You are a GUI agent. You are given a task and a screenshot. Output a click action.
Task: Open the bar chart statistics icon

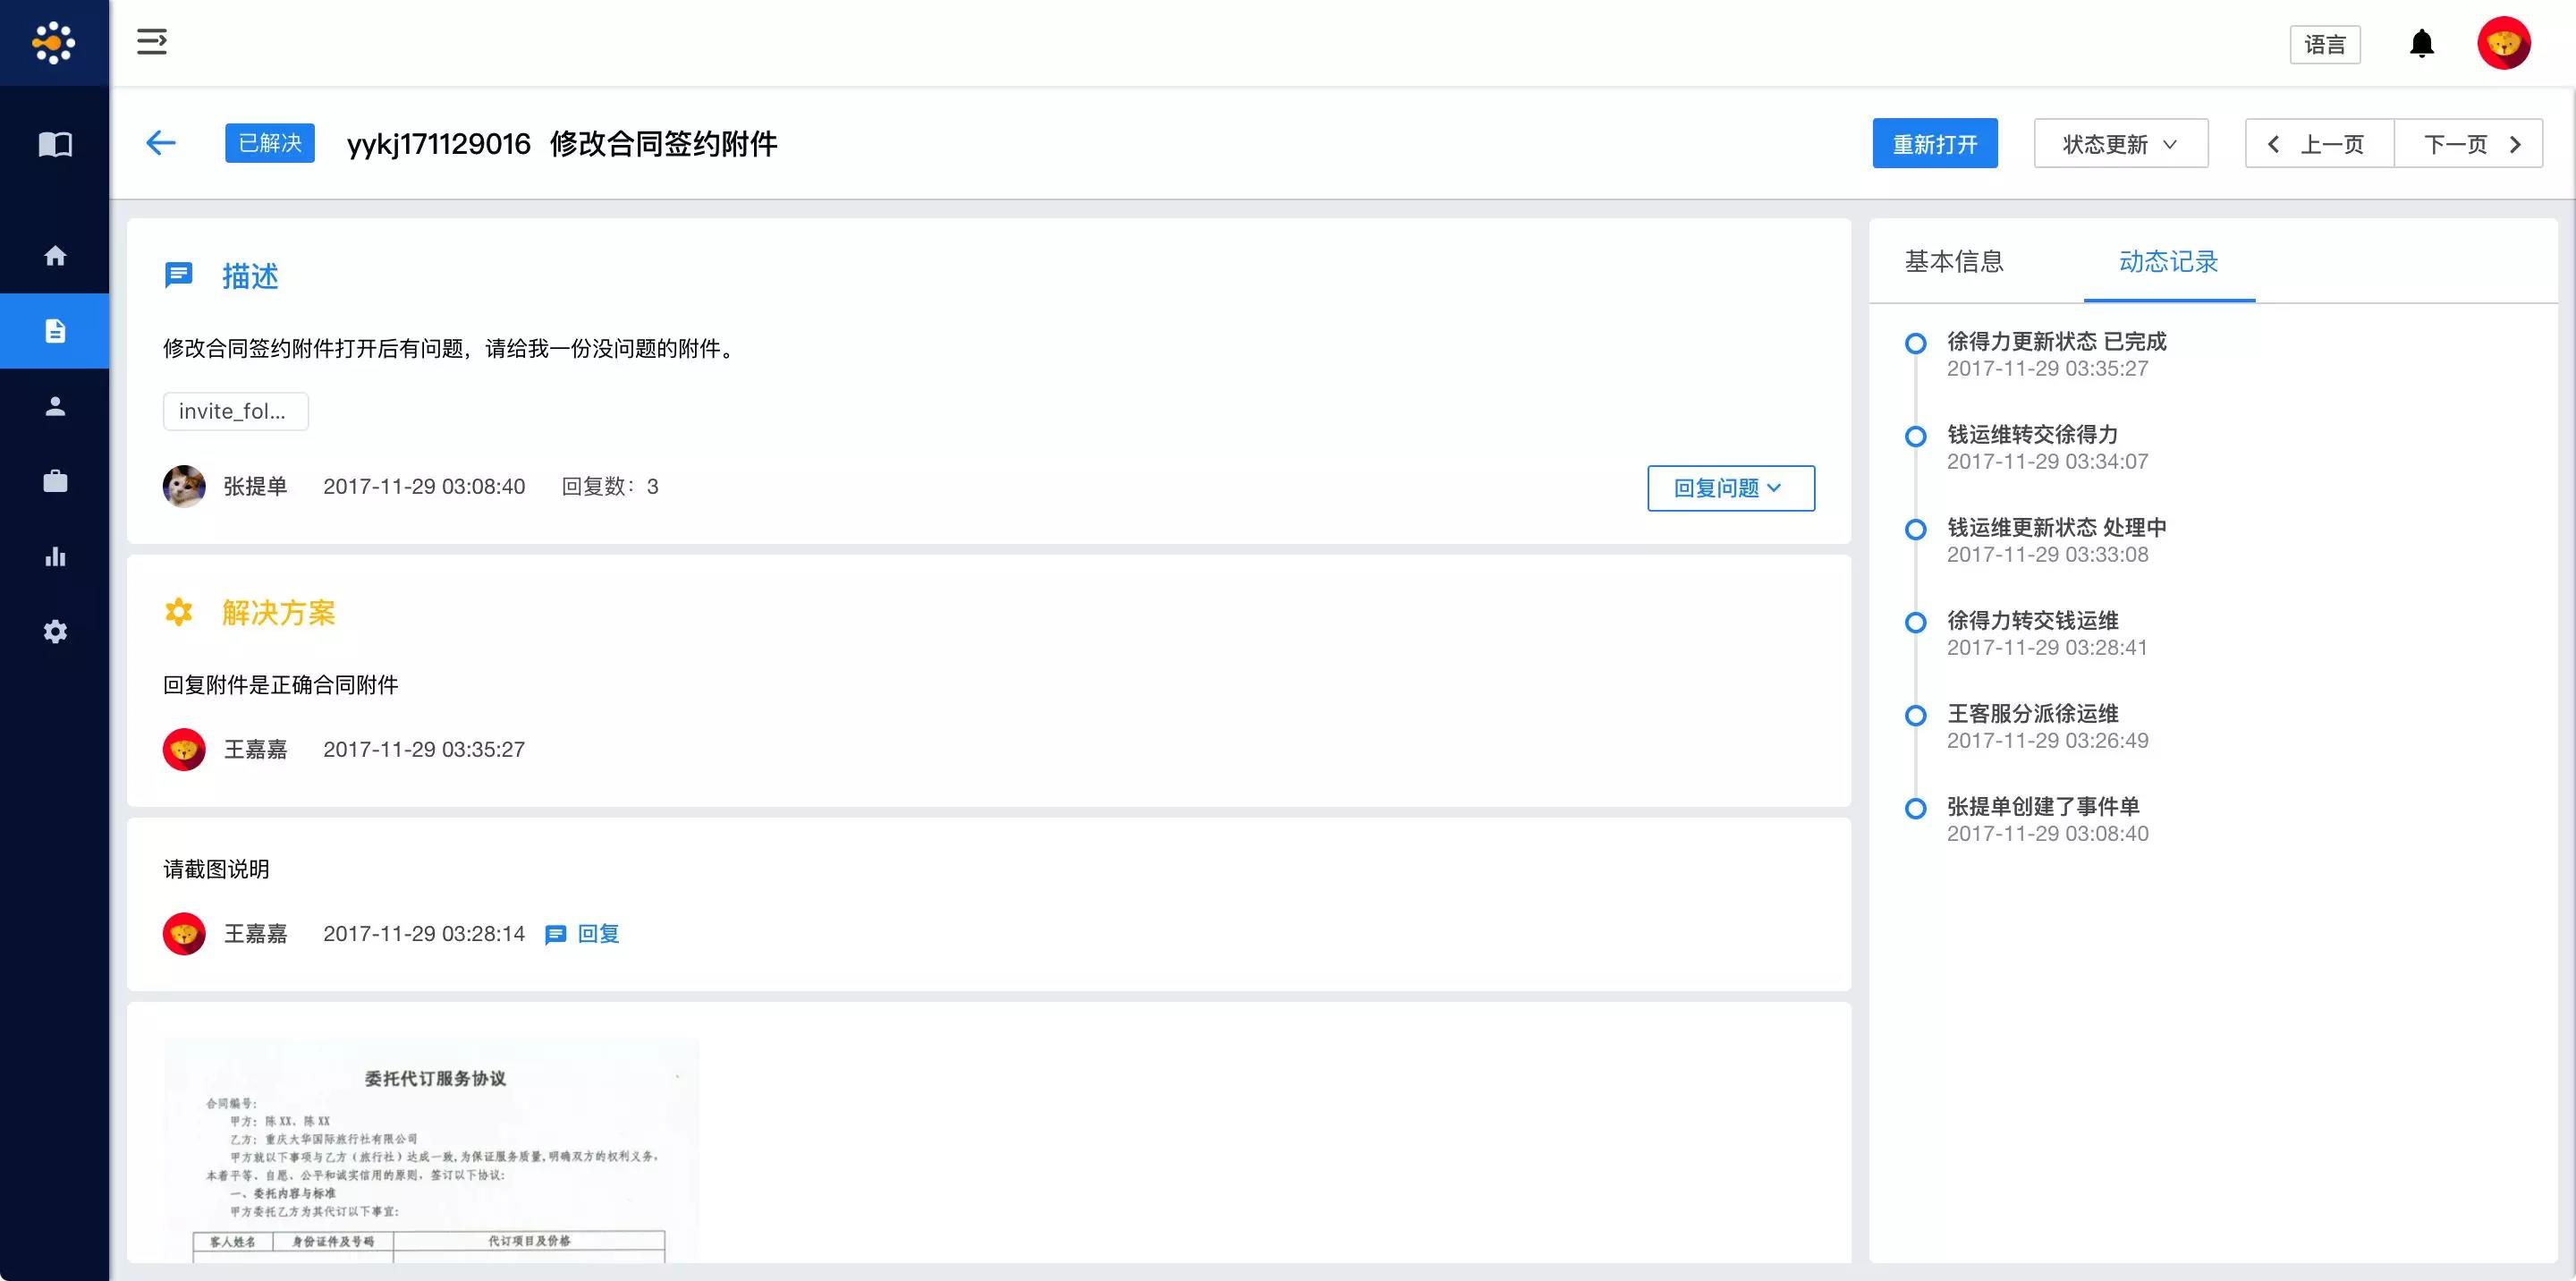(55, 557)
